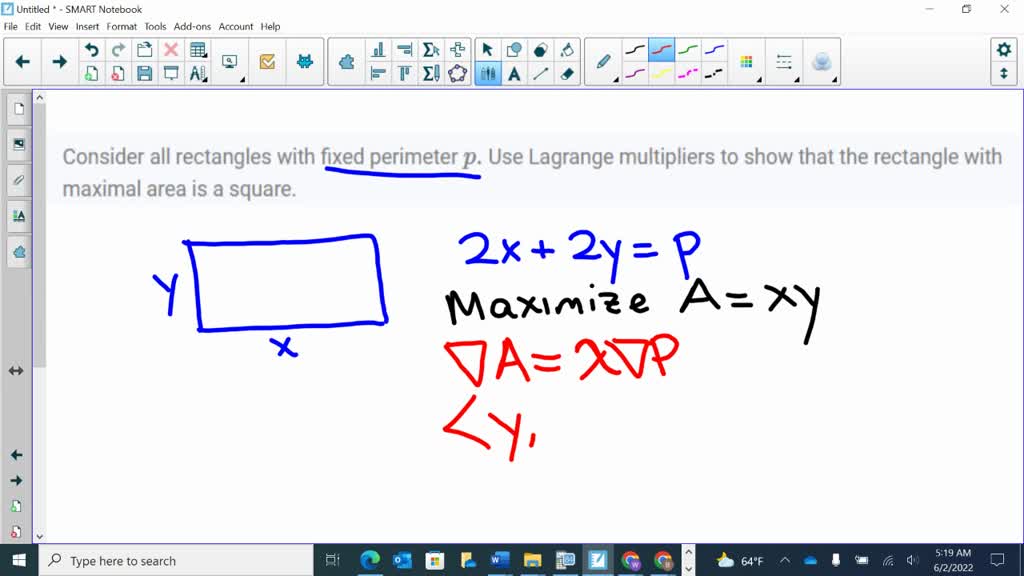Image resolution: width=1024 pixels, height=576 pixels.
Task: Enable the dashed black pen style
Action: 714,72
